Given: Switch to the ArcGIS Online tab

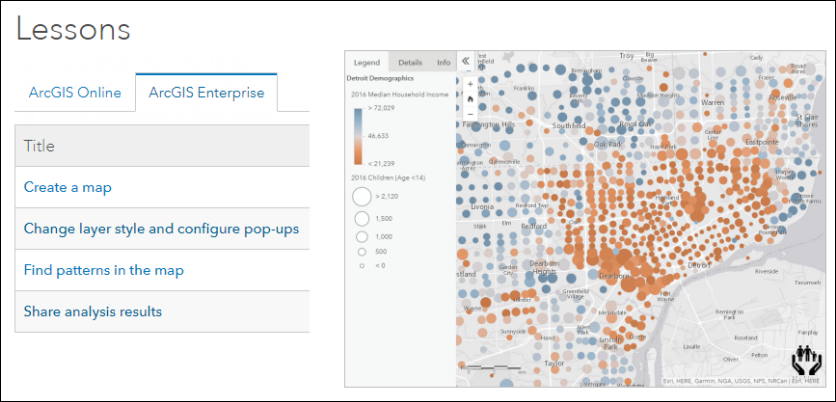Looking at the screenshot, I should click(x=75, y=93).
